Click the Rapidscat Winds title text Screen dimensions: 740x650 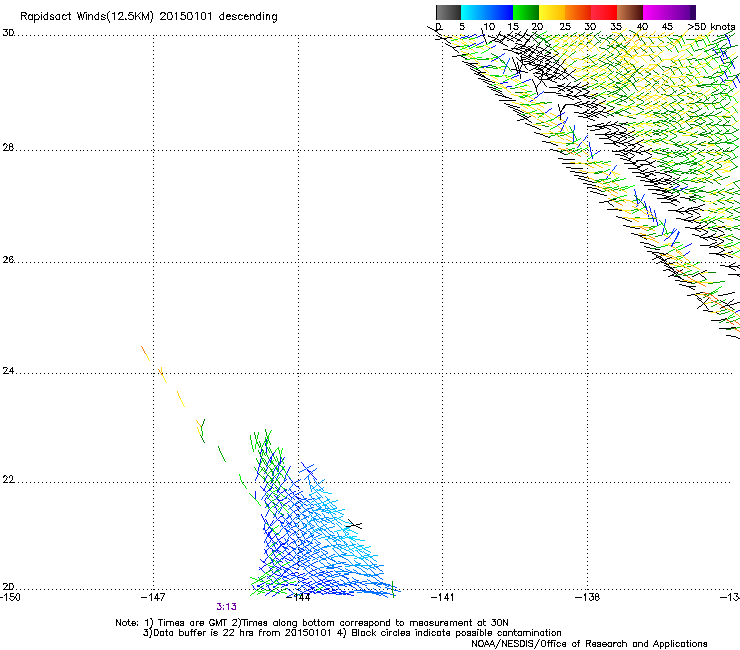click(x=149, y=17)
